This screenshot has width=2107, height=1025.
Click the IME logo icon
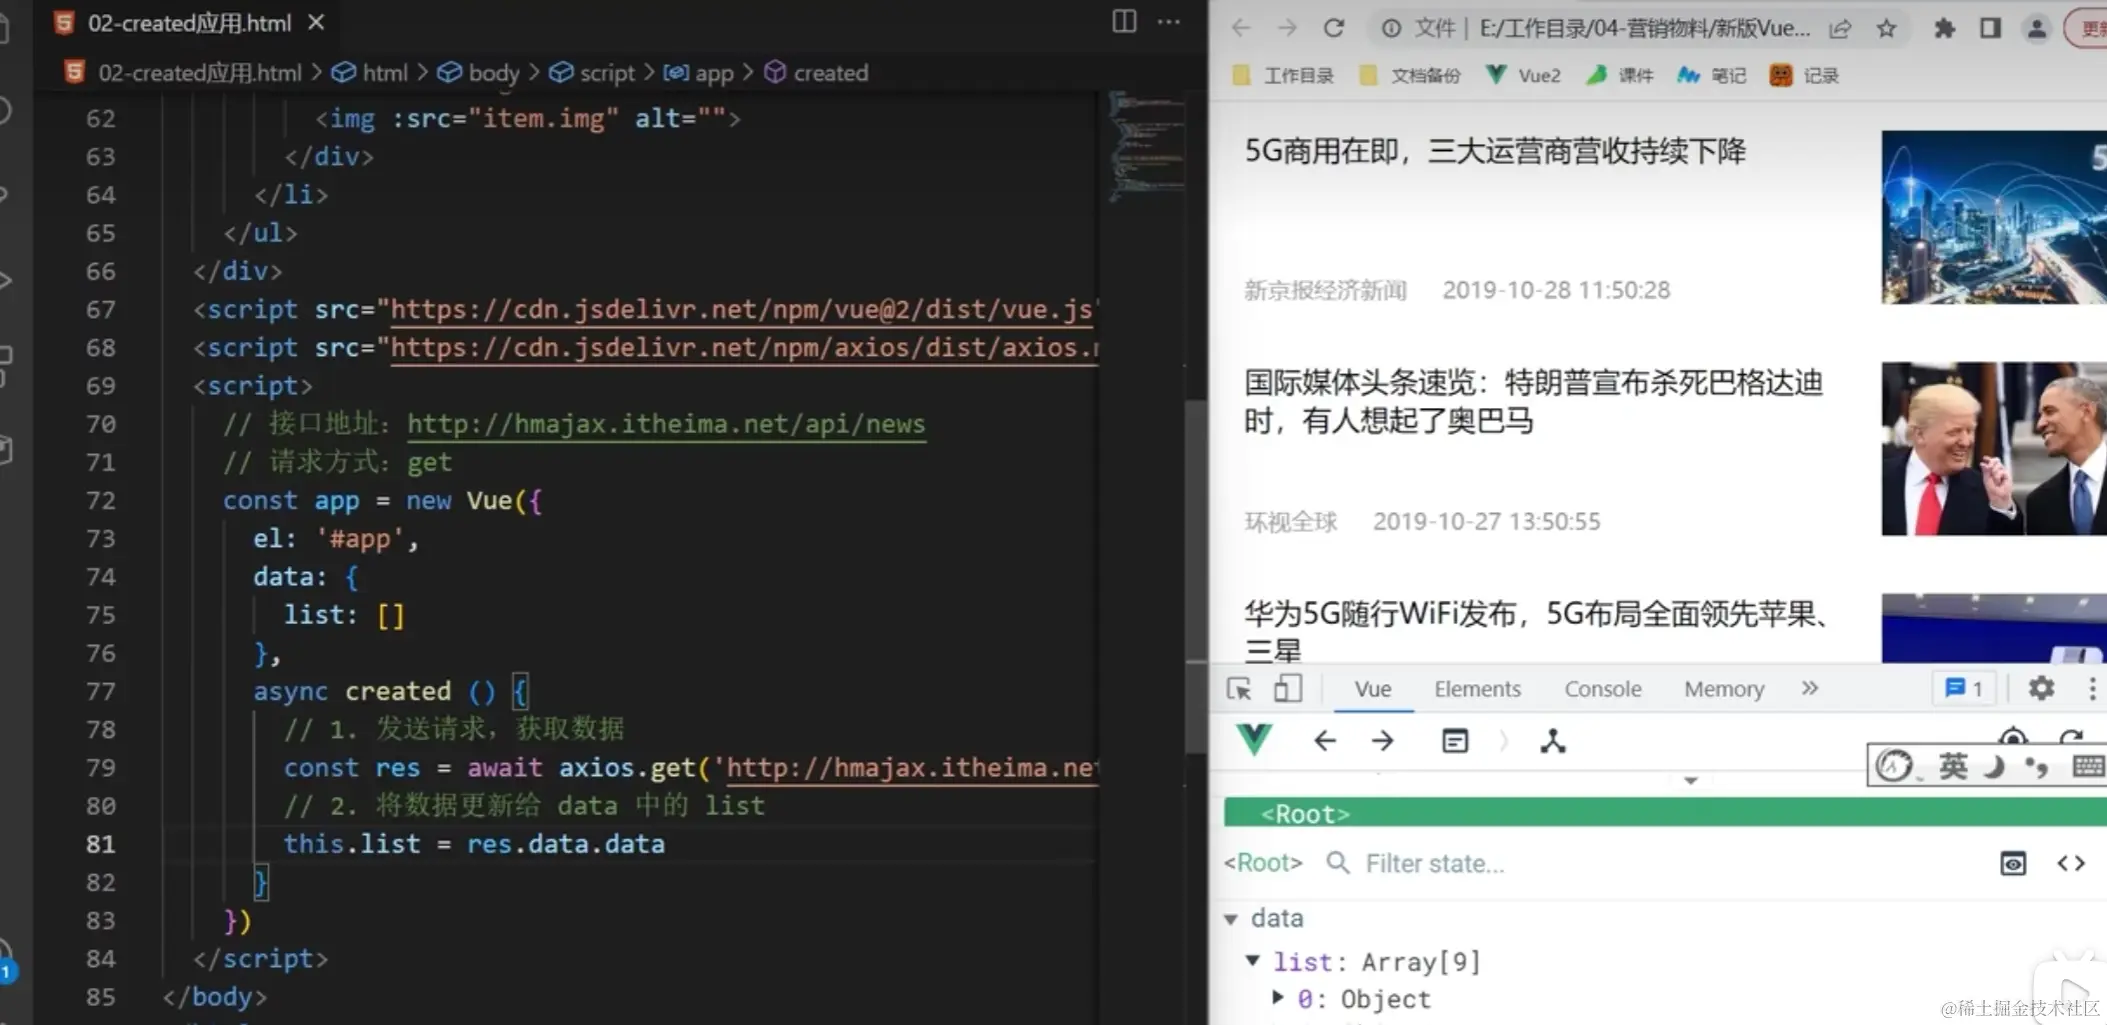pyautogui.click(x=1894, y=766)
